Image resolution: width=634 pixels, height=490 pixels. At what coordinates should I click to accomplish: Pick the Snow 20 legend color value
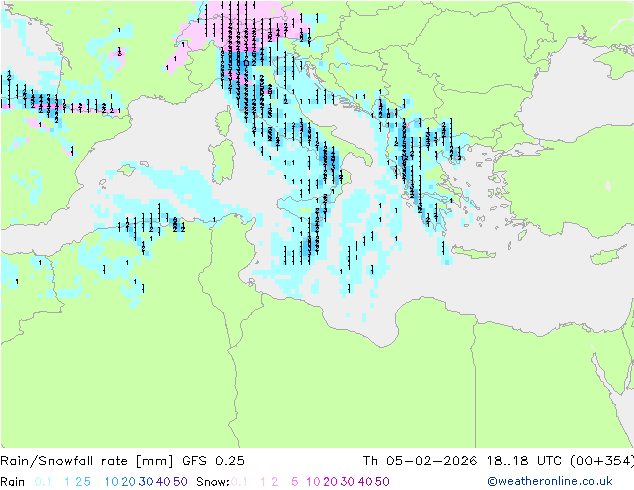tap(330, 482)
